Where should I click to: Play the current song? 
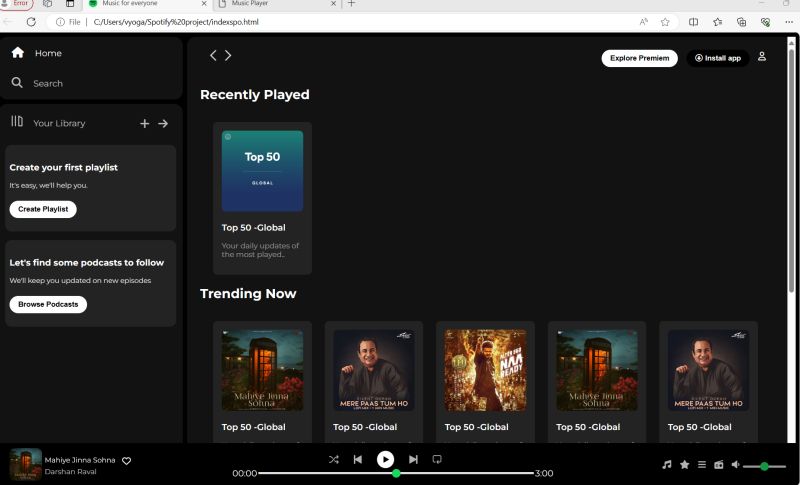pyautogui.click(x=385, y=460)
